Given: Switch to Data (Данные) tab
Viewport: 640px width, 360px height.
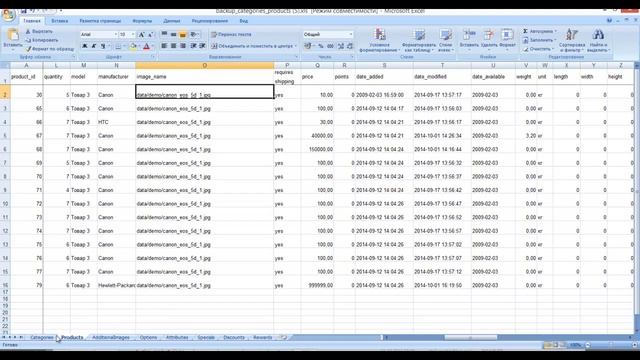Looking at the screenshot, I should pyautogui.click(x=171, y=21).
